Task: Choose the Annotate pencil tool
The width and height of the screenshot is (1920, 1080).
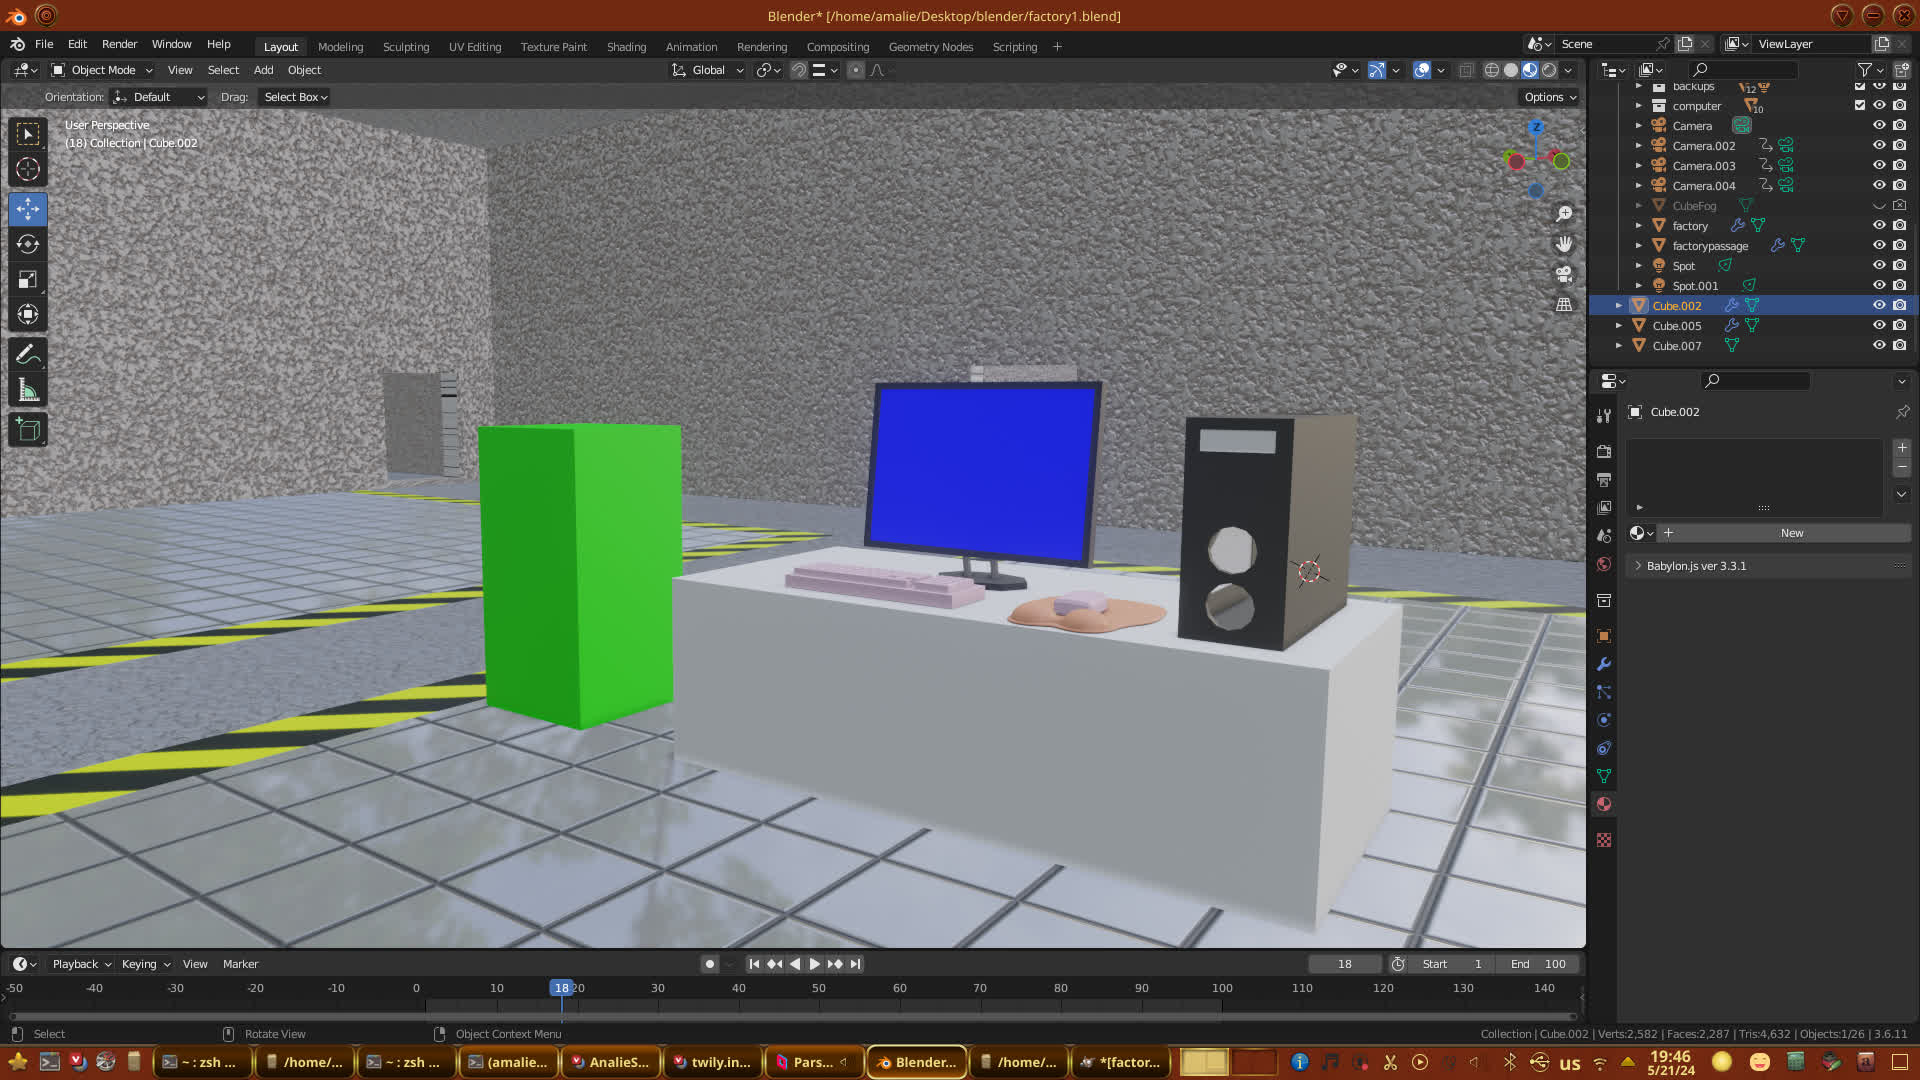Action: (28, 355)
